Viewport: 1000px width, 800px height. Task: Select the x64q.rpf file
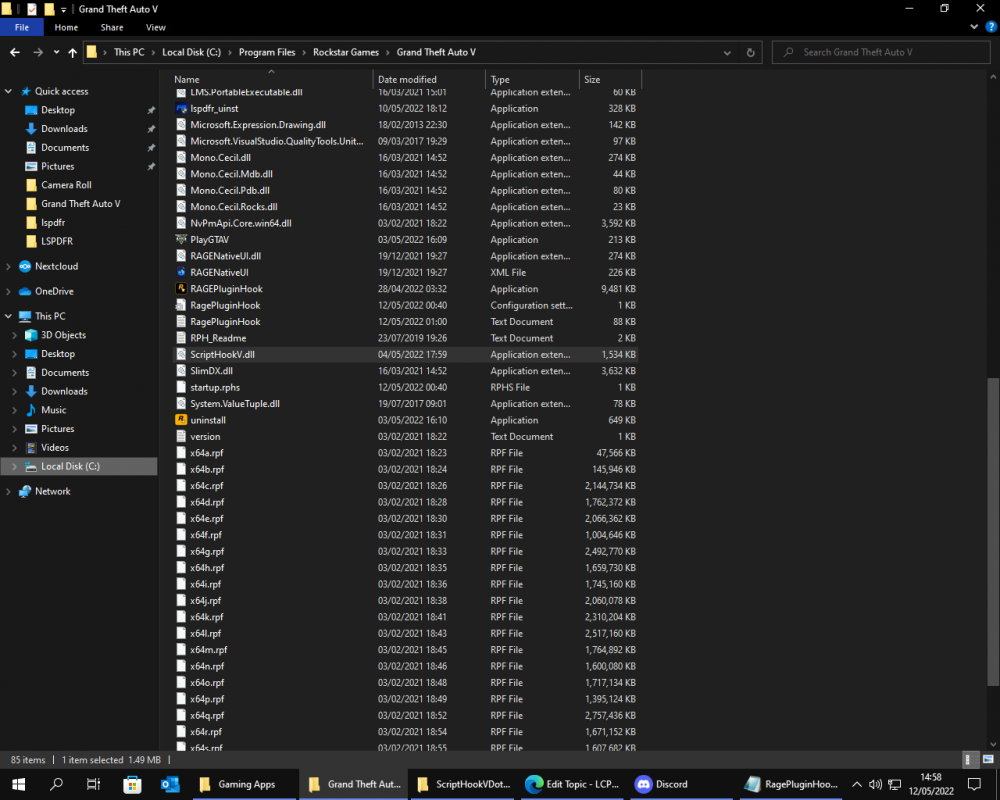pyautogui.click(x=406, y=715)
